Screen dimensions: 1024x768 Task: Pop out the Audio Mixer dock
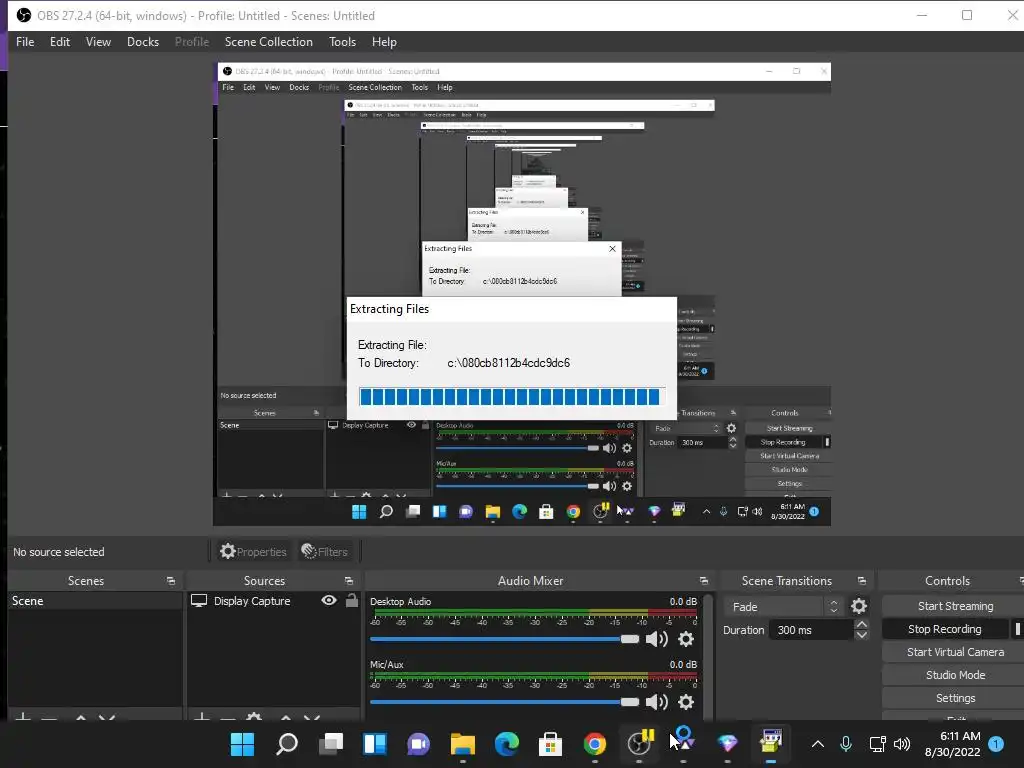click(x=703, y=581)
